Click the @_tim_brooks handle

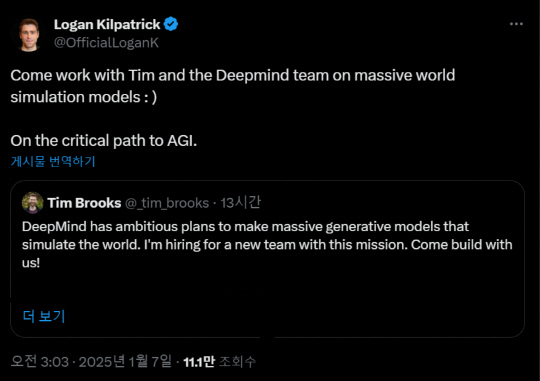(167, 203)
